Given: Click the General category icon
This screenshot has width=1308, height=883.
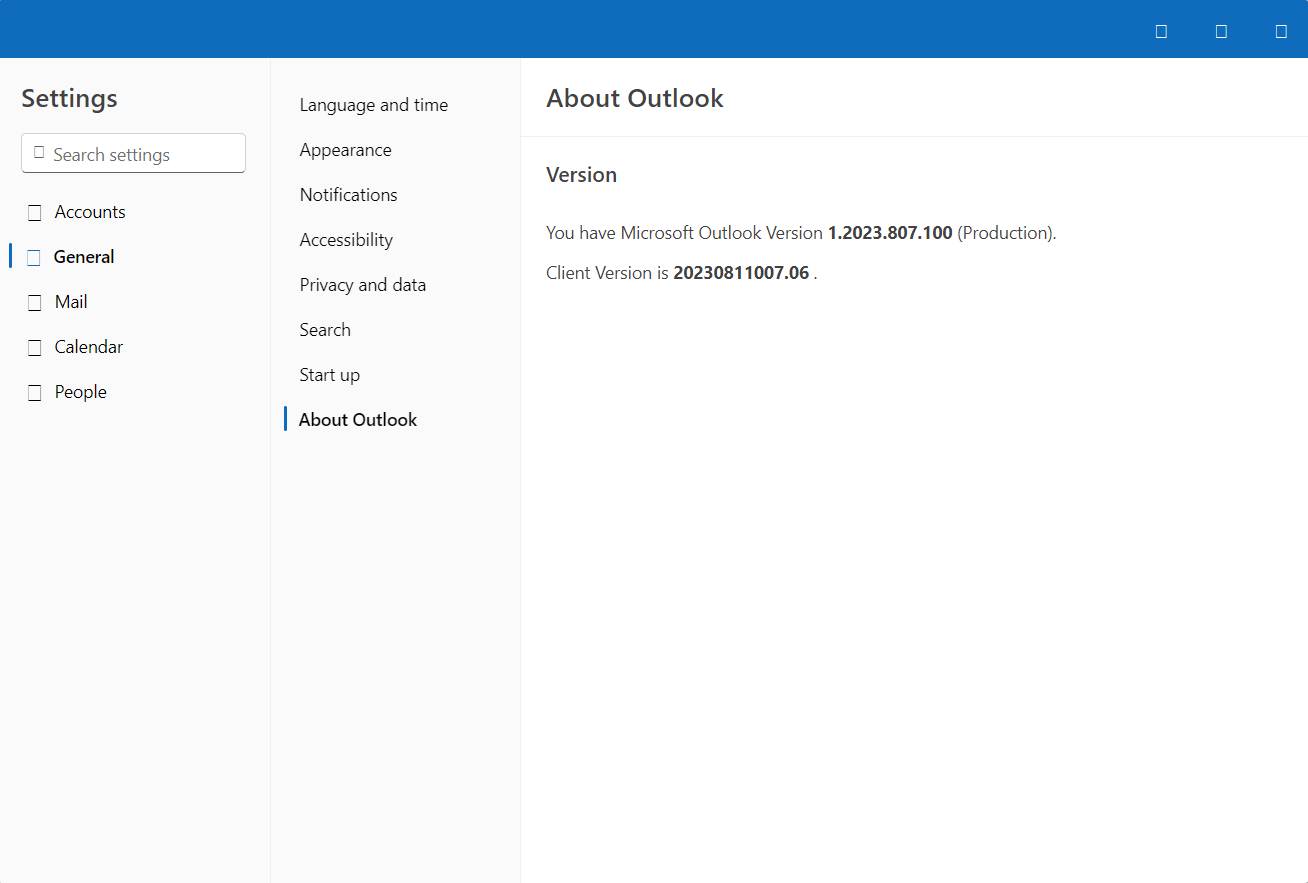Looking at the screenshot, I should pyautogui.click(x=34, y=258).
